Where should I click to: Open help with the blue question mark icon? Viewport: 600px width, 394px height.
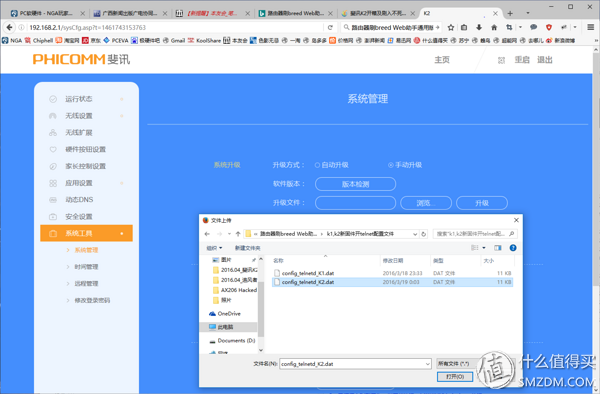pyautogui.click(x=513, y=248)
